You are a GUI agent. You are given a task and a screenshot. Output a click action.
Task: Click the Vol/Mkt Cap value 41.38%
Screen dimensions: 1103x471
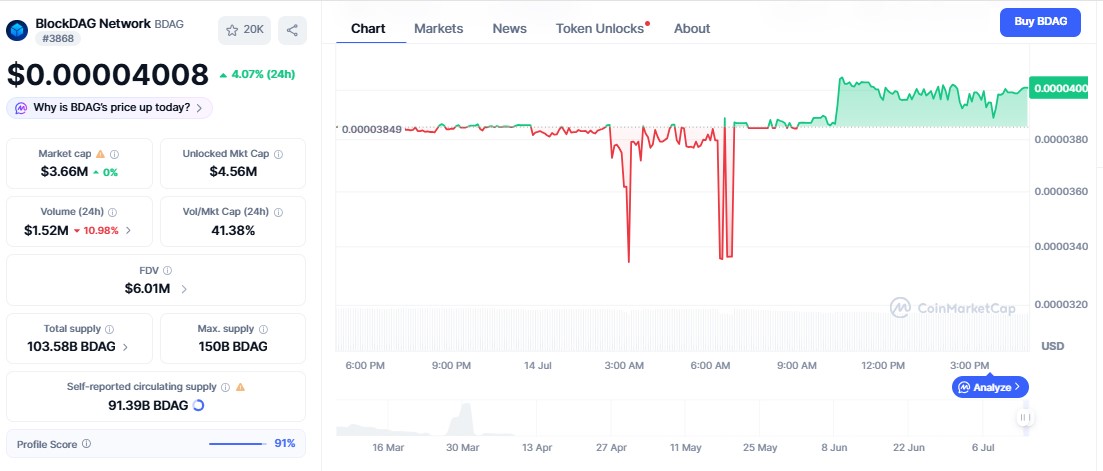[233, 230]
